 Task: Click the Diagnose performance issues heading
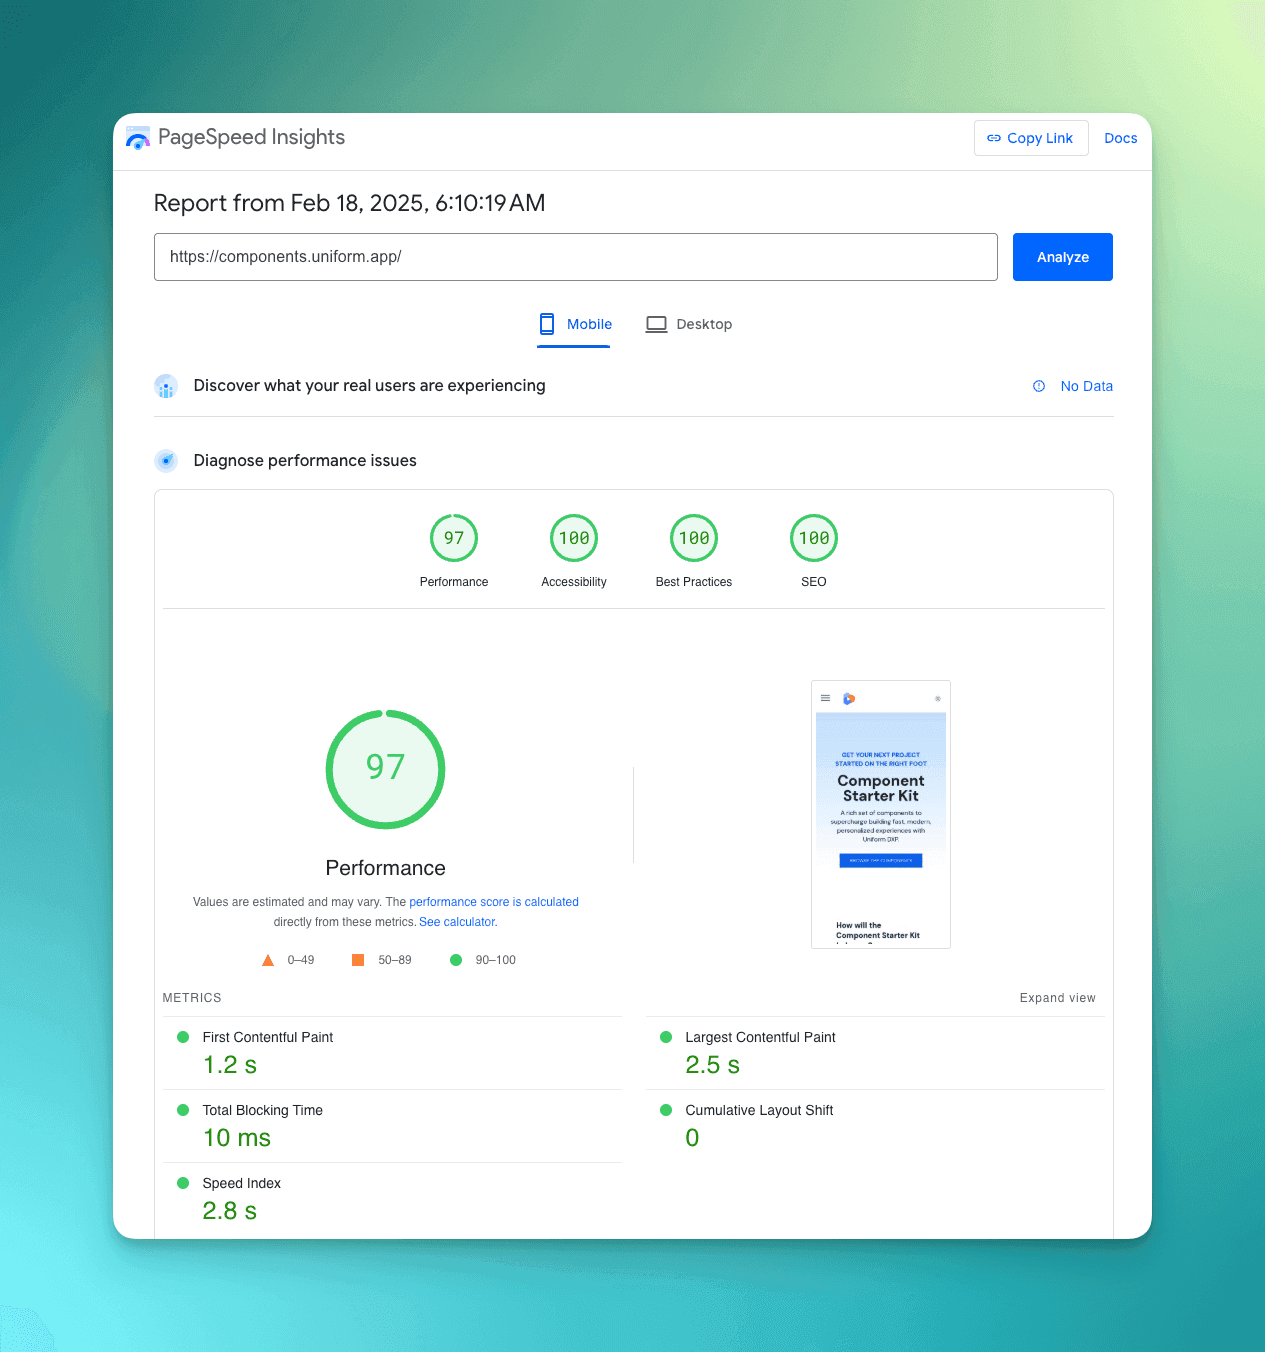[305, 461]
